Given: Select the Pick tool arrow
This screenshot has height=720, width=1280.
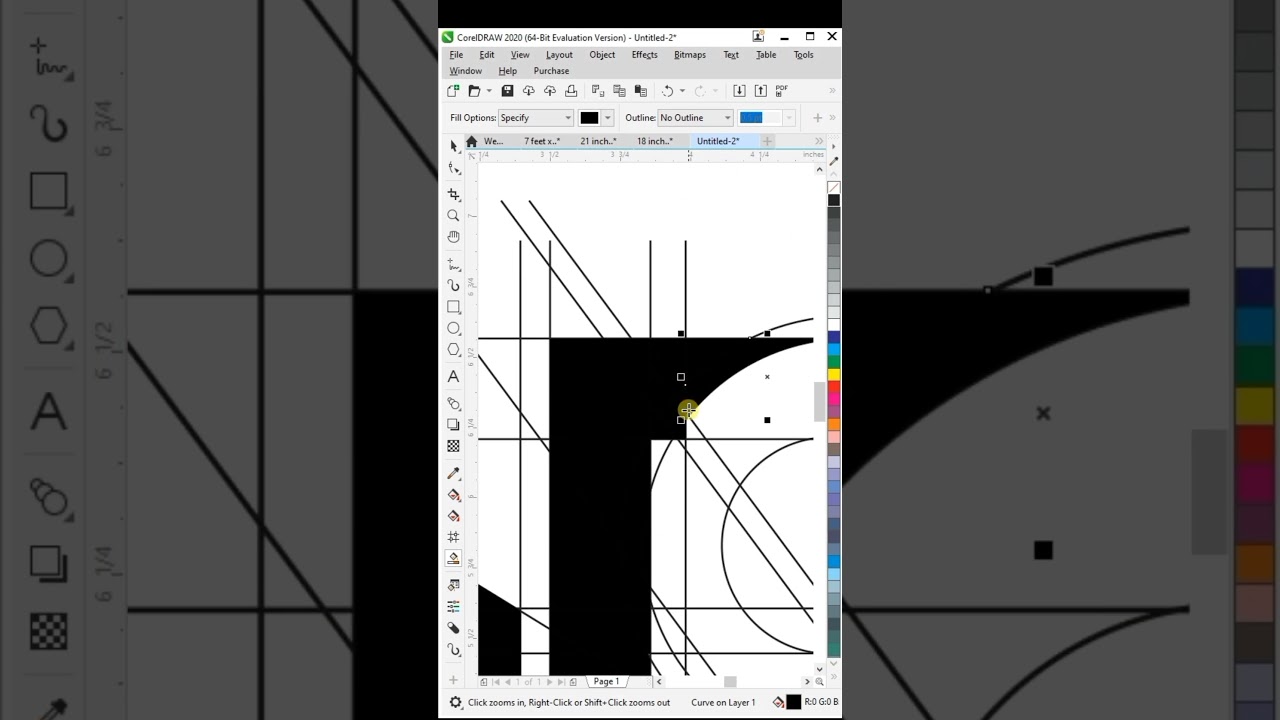Looking at the screenshot, I should pos(453,146).
